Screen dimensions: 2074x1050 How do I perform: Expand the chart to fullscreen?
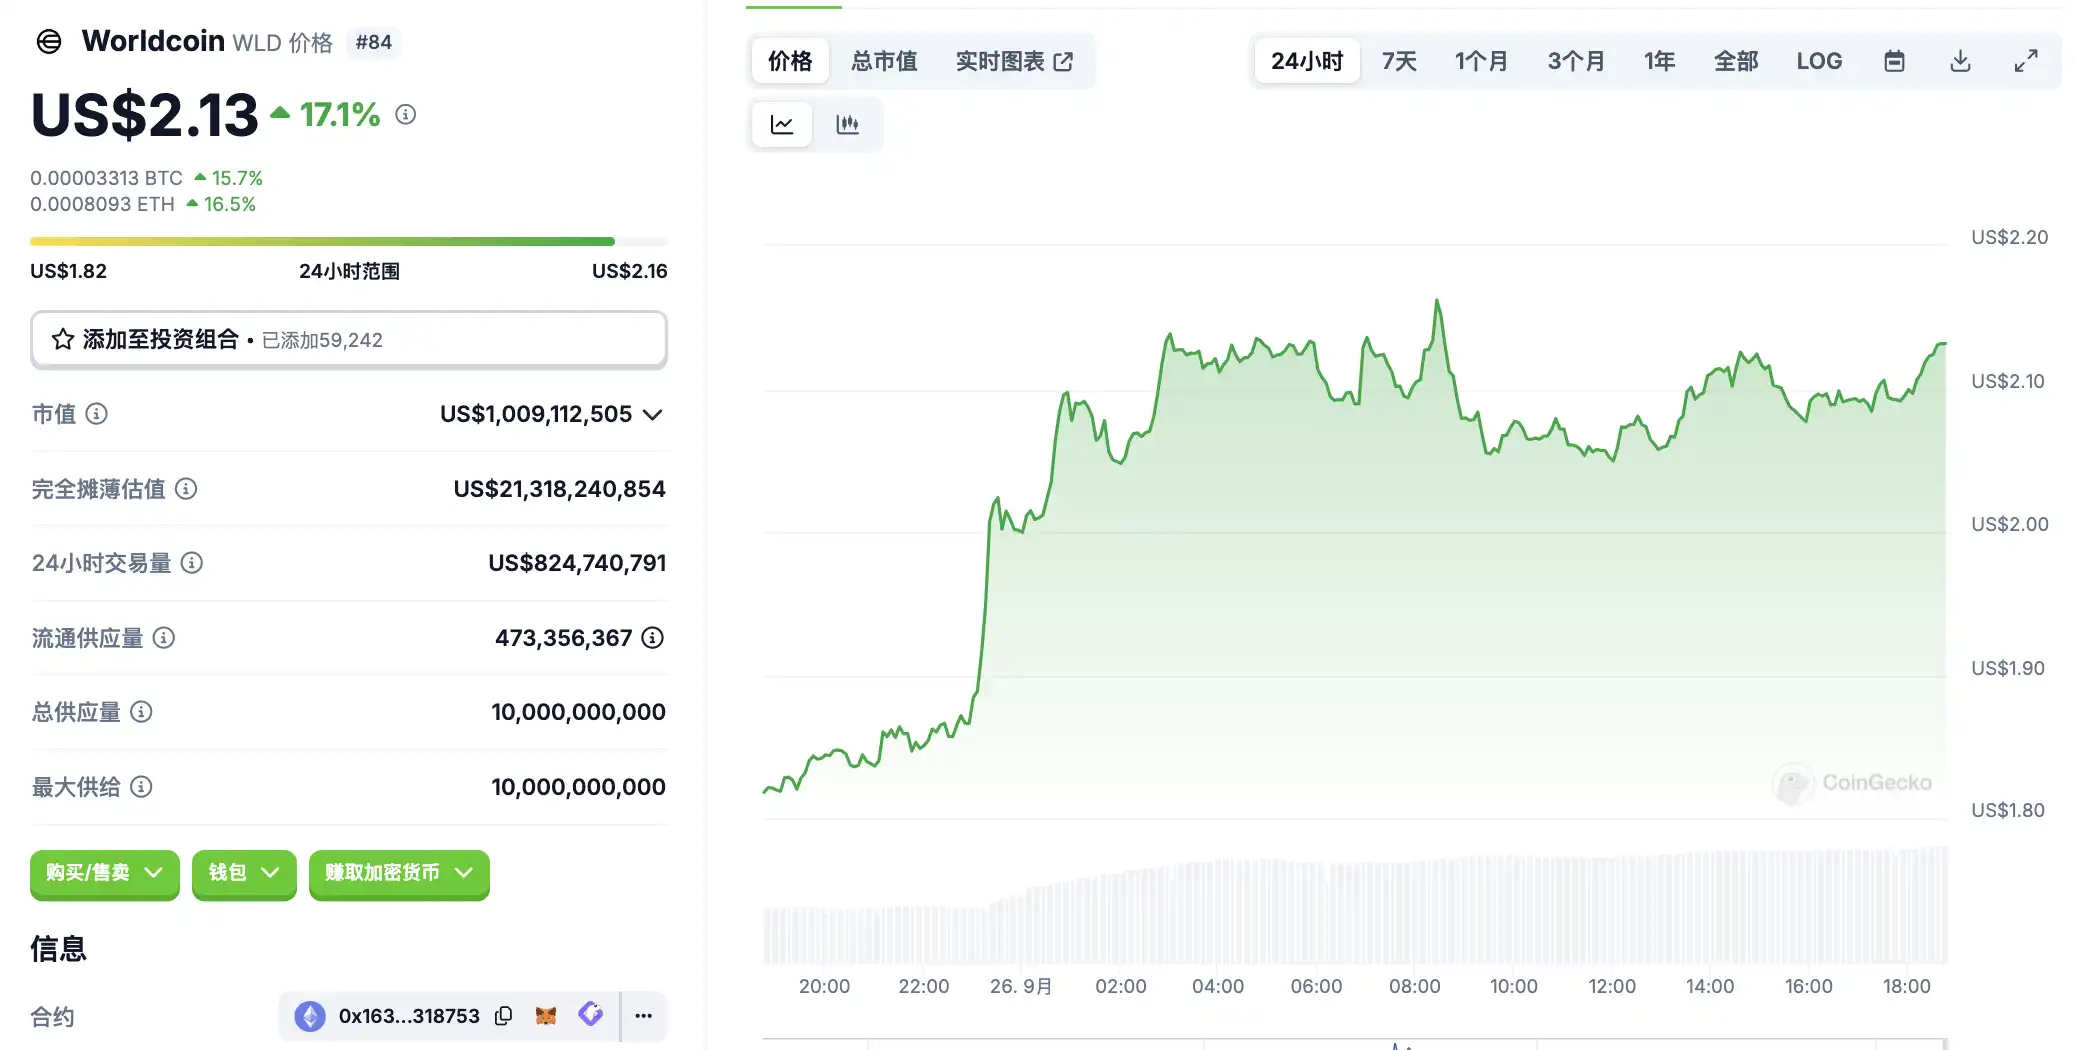pyautogui.click(x=2026, y=61)
